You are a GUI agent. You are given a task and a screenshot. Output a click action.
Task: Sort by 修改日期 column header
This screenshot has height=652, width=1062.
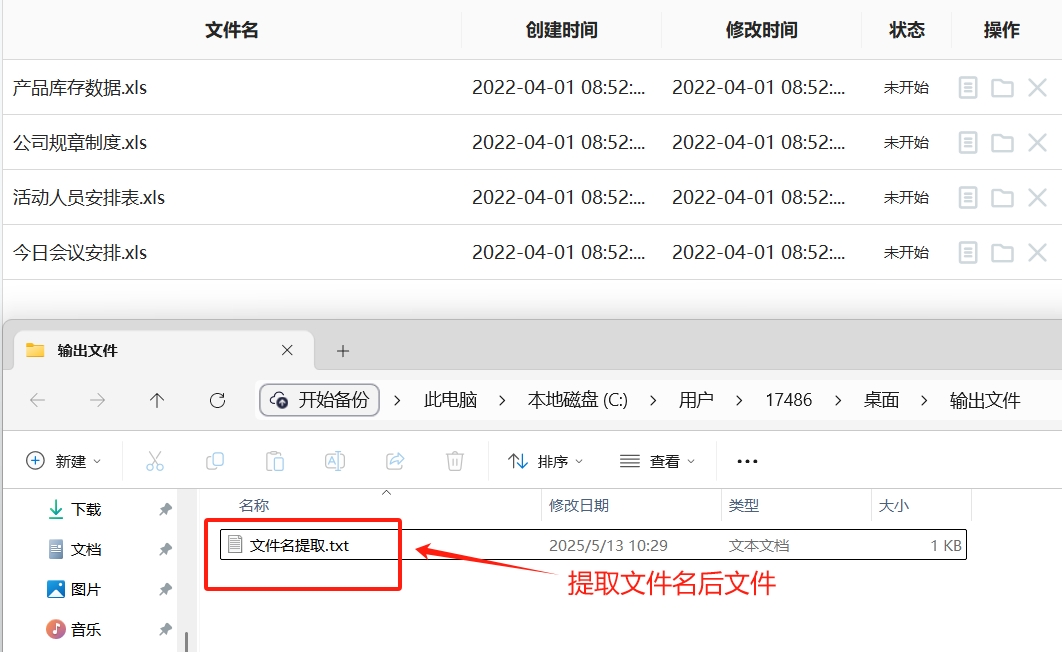[578, 506]
